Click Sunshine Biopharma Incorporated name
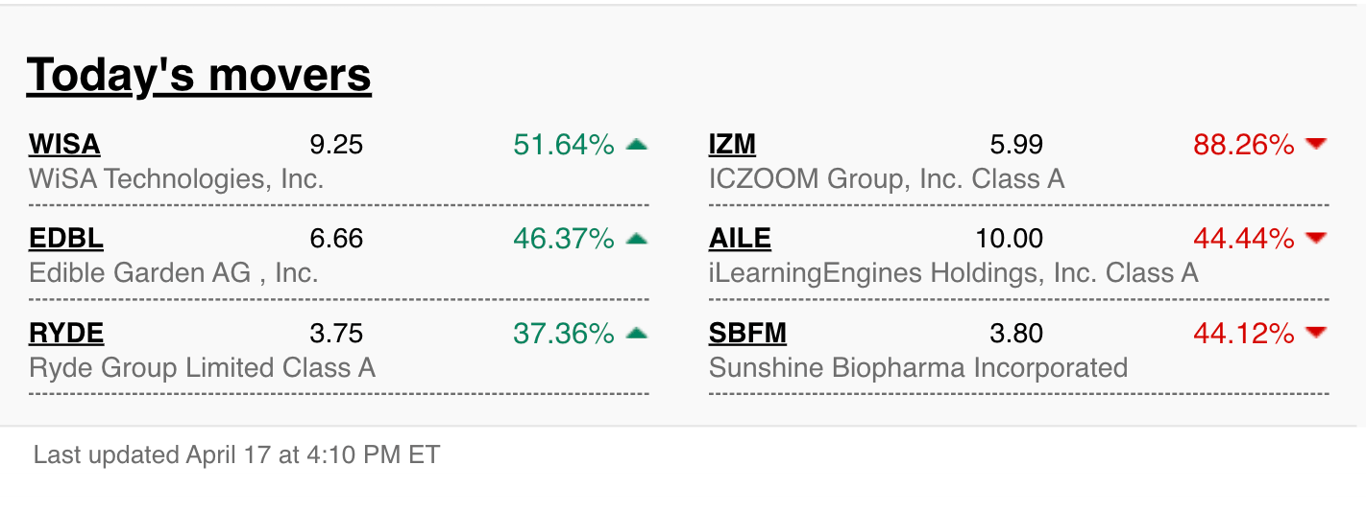Image resolution: width=1366 pixels, height=512 pixels. pos(918,368)
